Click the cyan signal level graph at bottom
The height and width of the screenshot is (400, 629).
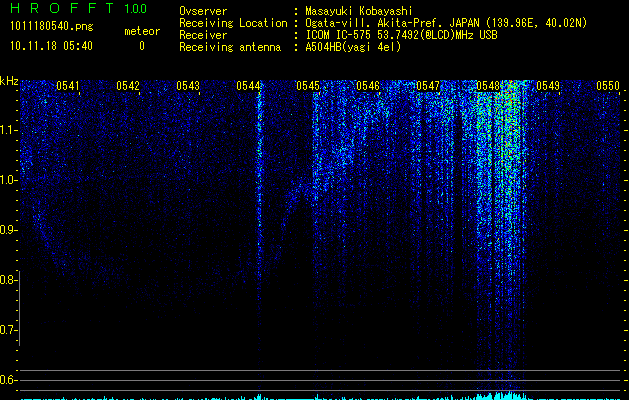click(x=321, y=396)
